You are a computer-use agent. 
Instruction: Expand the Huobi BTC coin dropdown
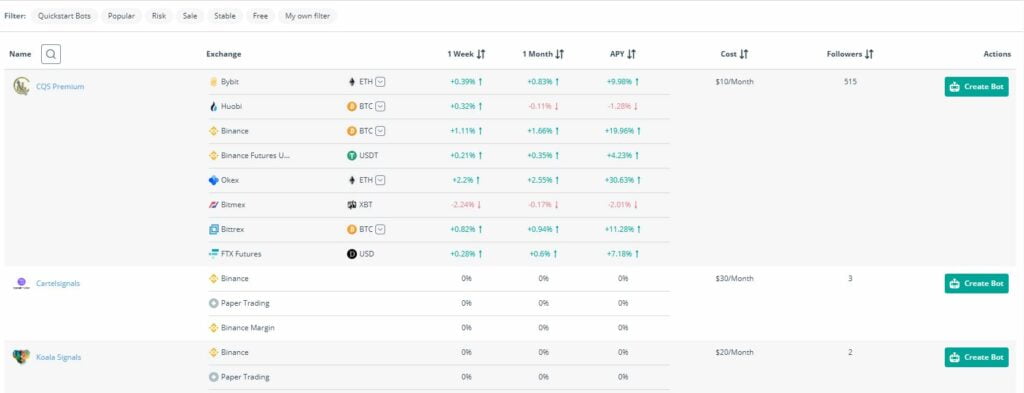pyautogui.click(x=380, y=106)
